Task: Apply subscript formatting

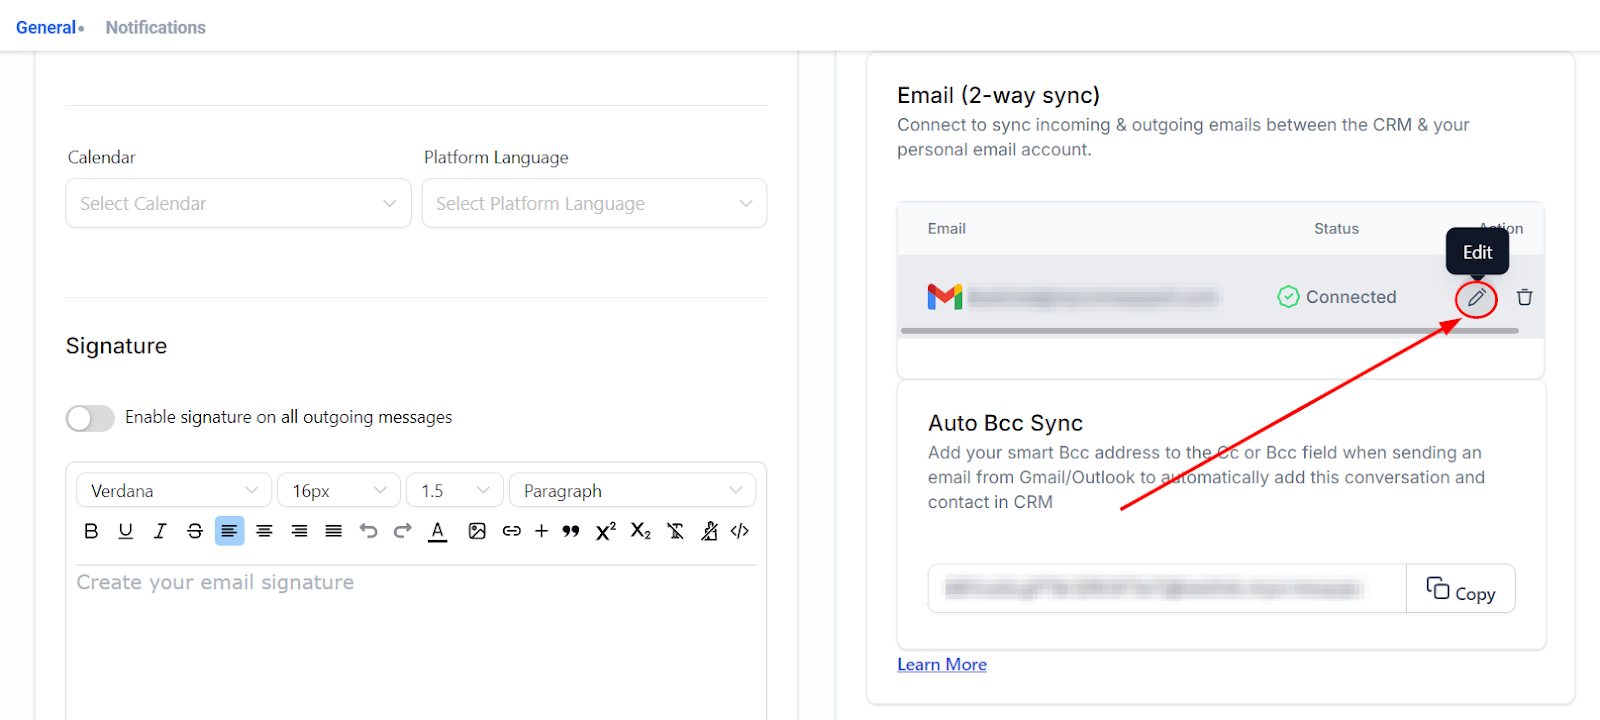Action: tap(641, 531)
